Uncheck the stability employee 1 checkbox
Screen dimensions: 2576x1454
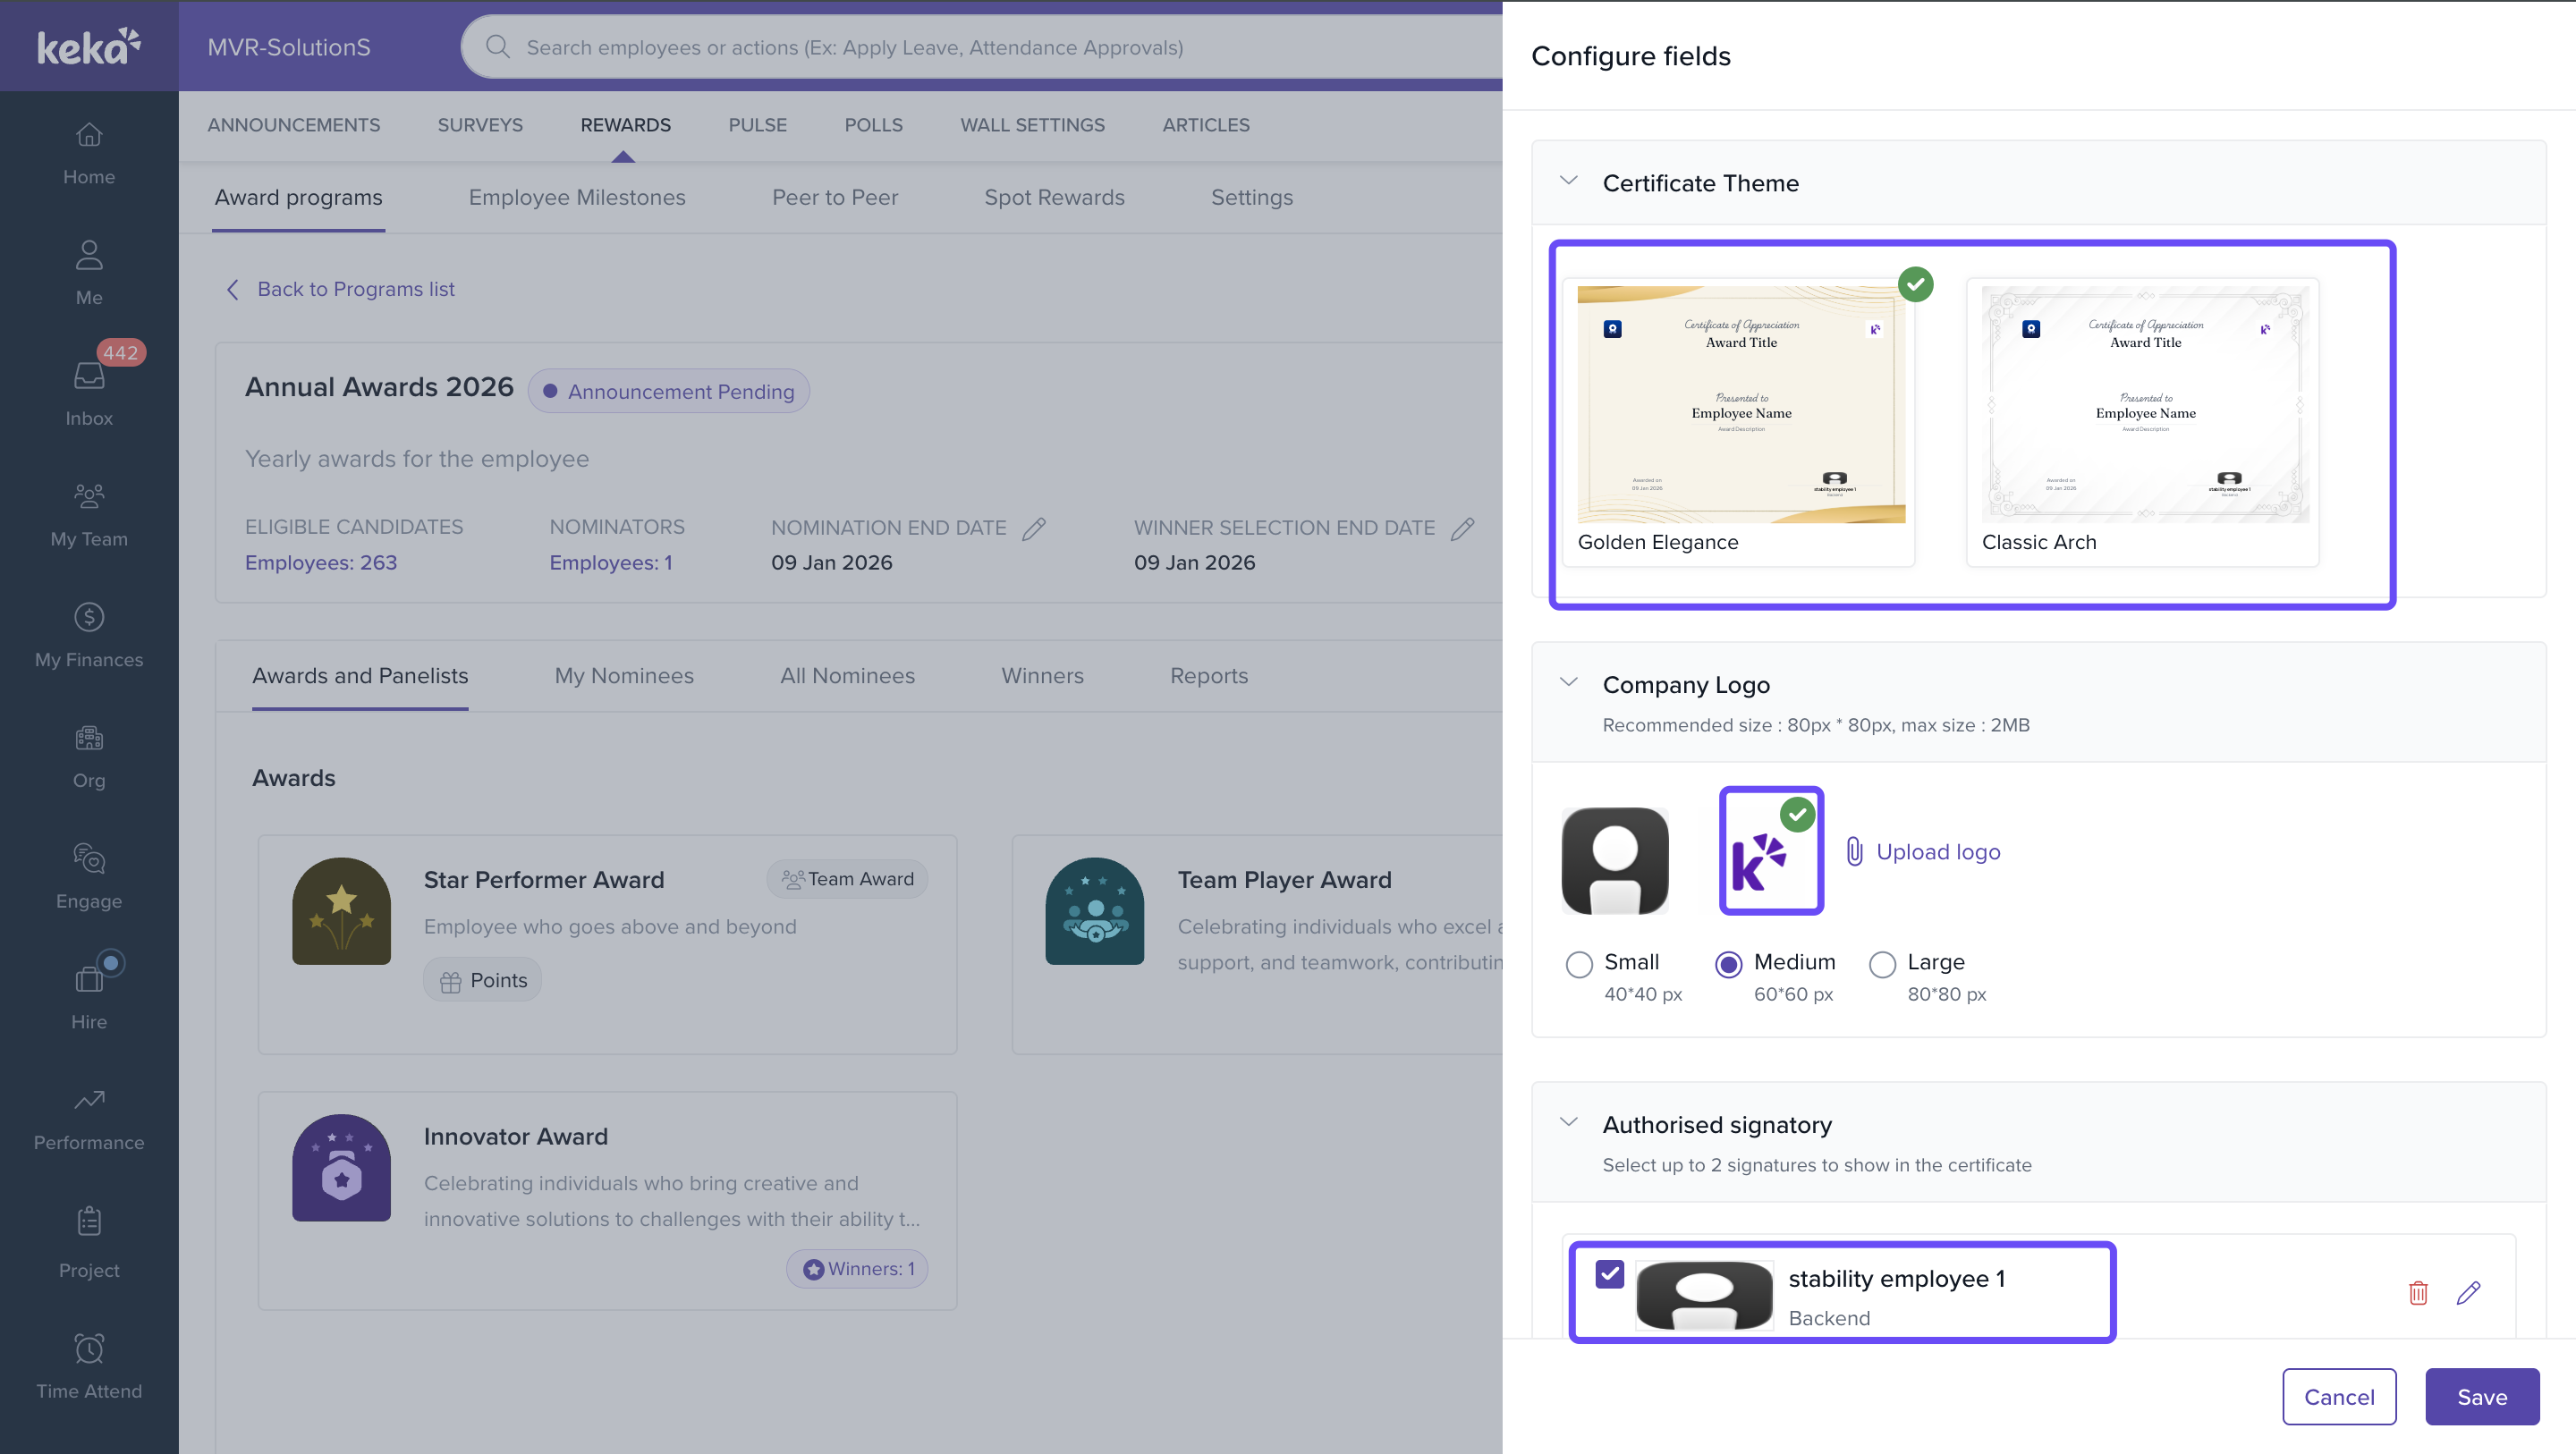pyautogui.click(x=1610, y=1274)
